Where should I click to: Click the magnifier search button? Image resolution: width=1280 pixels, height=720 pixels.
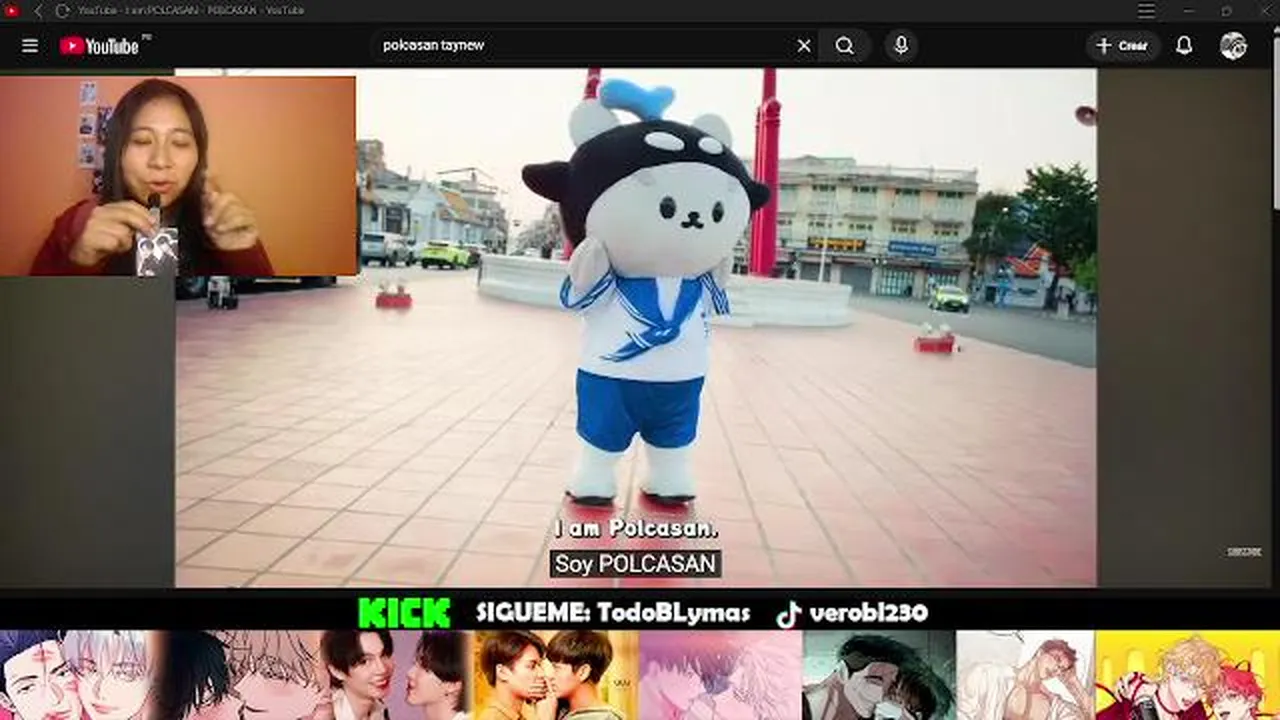pos(845,46)
